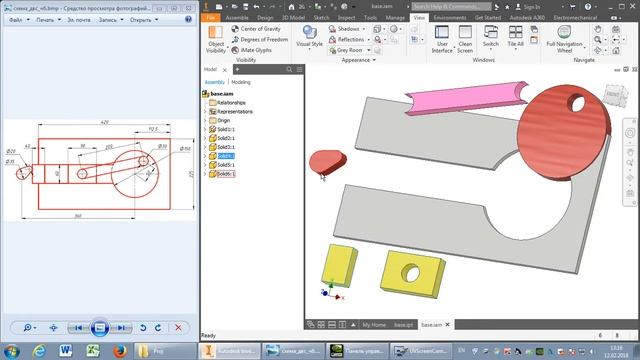Switch to the Inspect ribbon tab
The height and width of the screenshot is (360, 640).
tap(346, 18)
